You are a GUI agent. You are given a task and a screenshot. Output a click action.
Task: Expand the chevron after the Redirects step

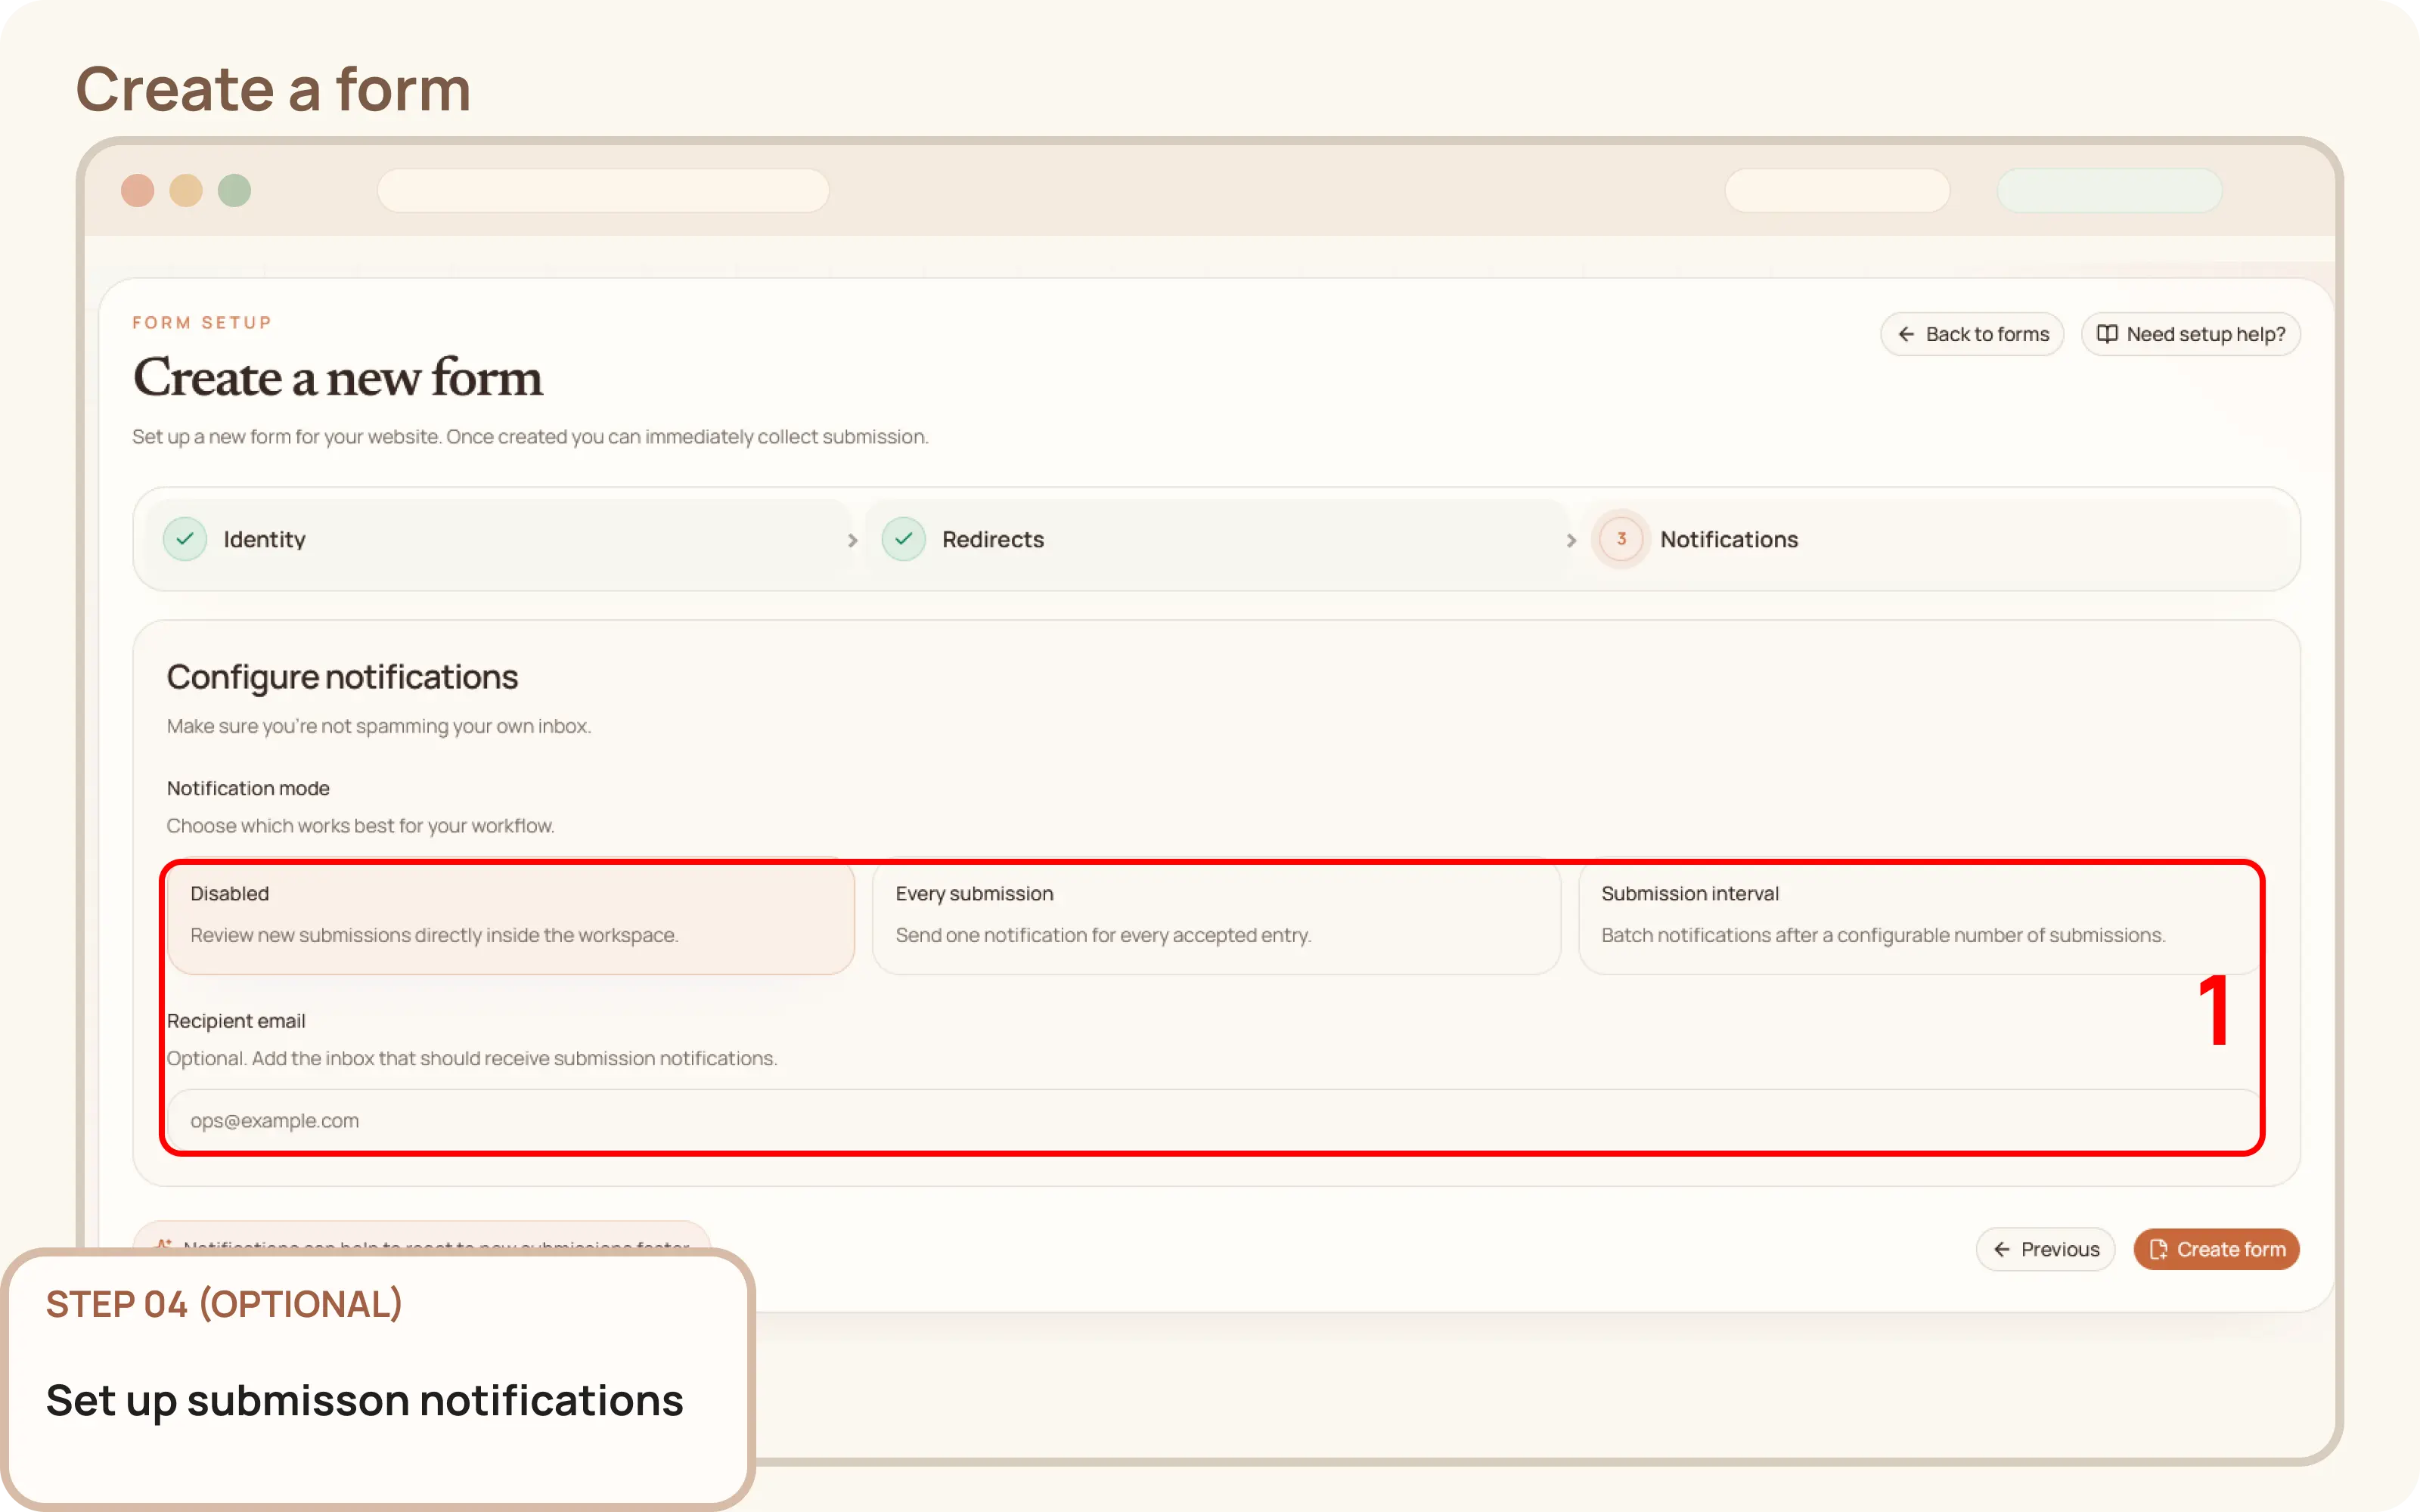(1571, 539)
